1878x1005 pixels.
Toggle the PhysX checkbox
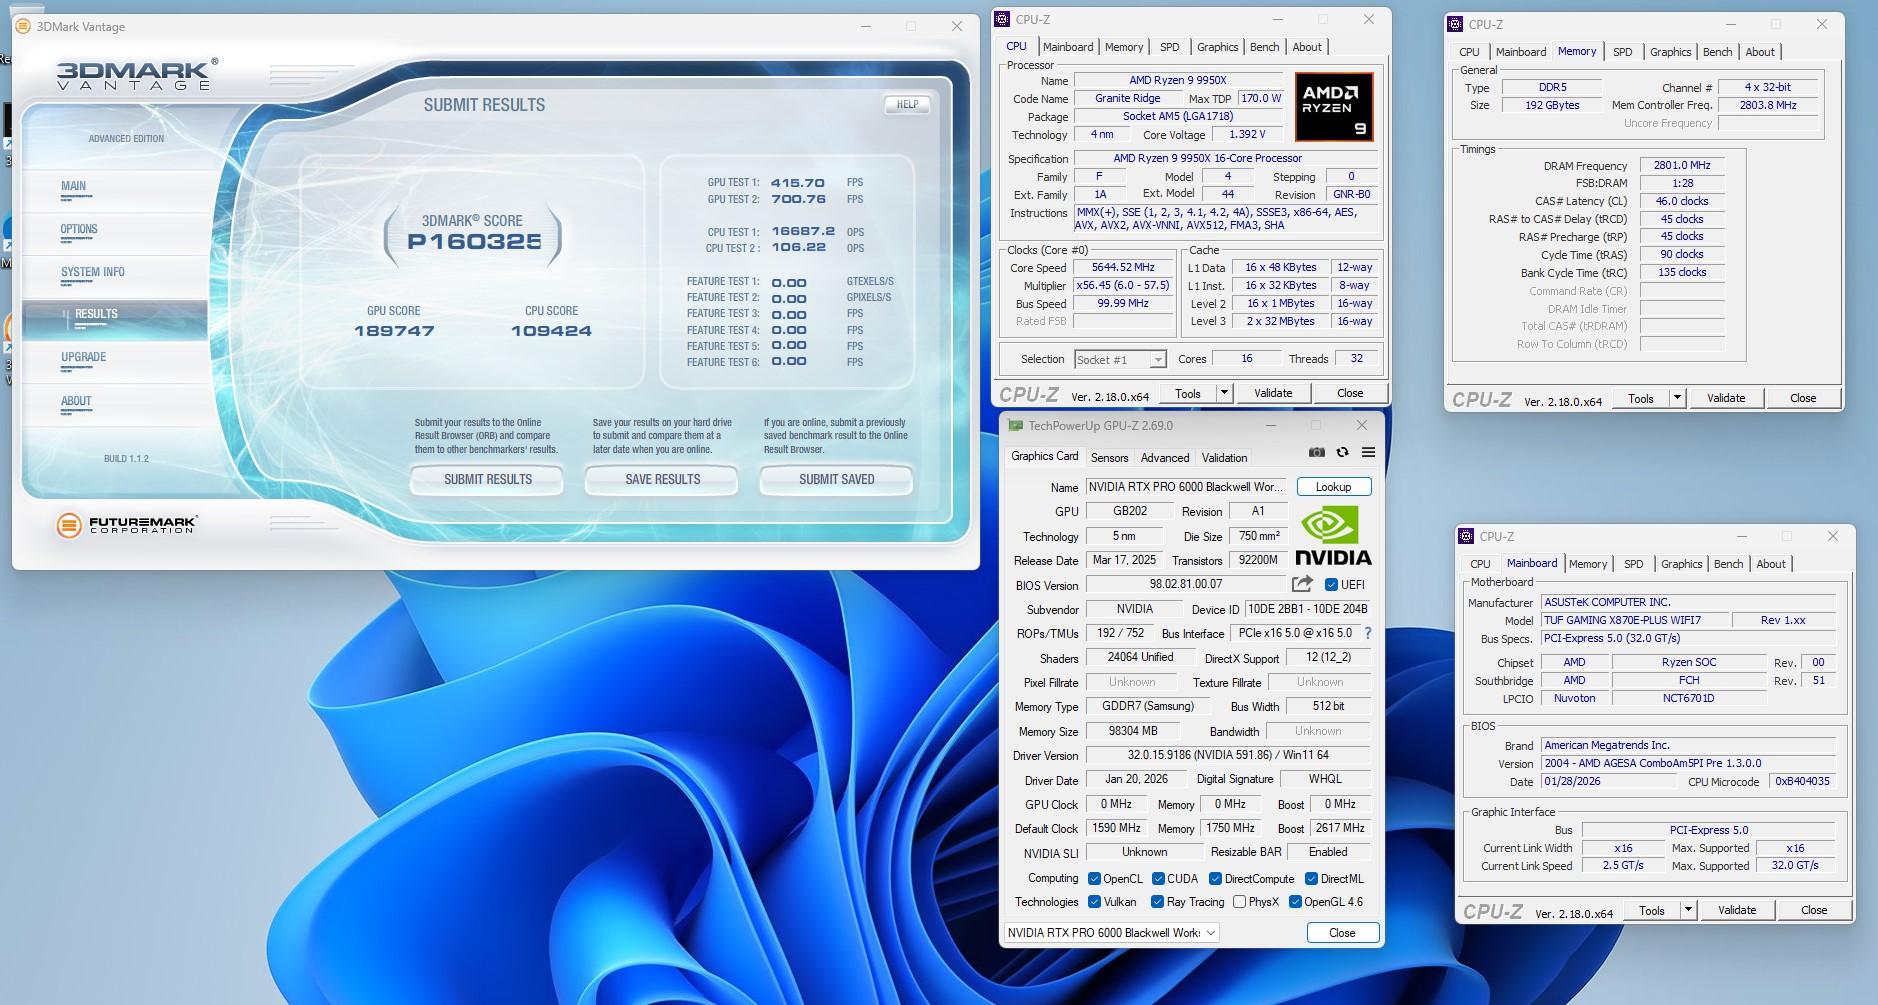tap(1240, 902)
